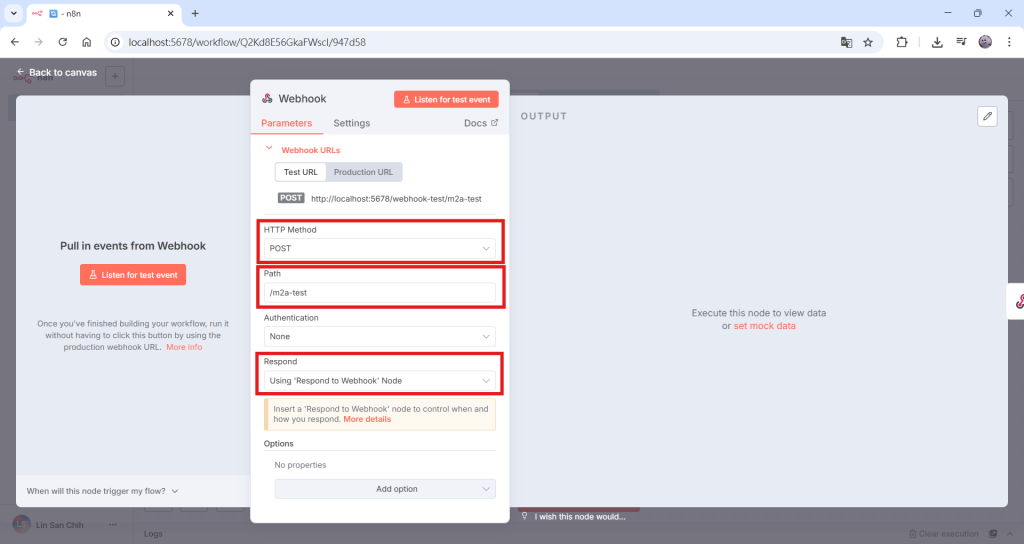Open the HTTP Method dropdown

[x=379, y=248]
